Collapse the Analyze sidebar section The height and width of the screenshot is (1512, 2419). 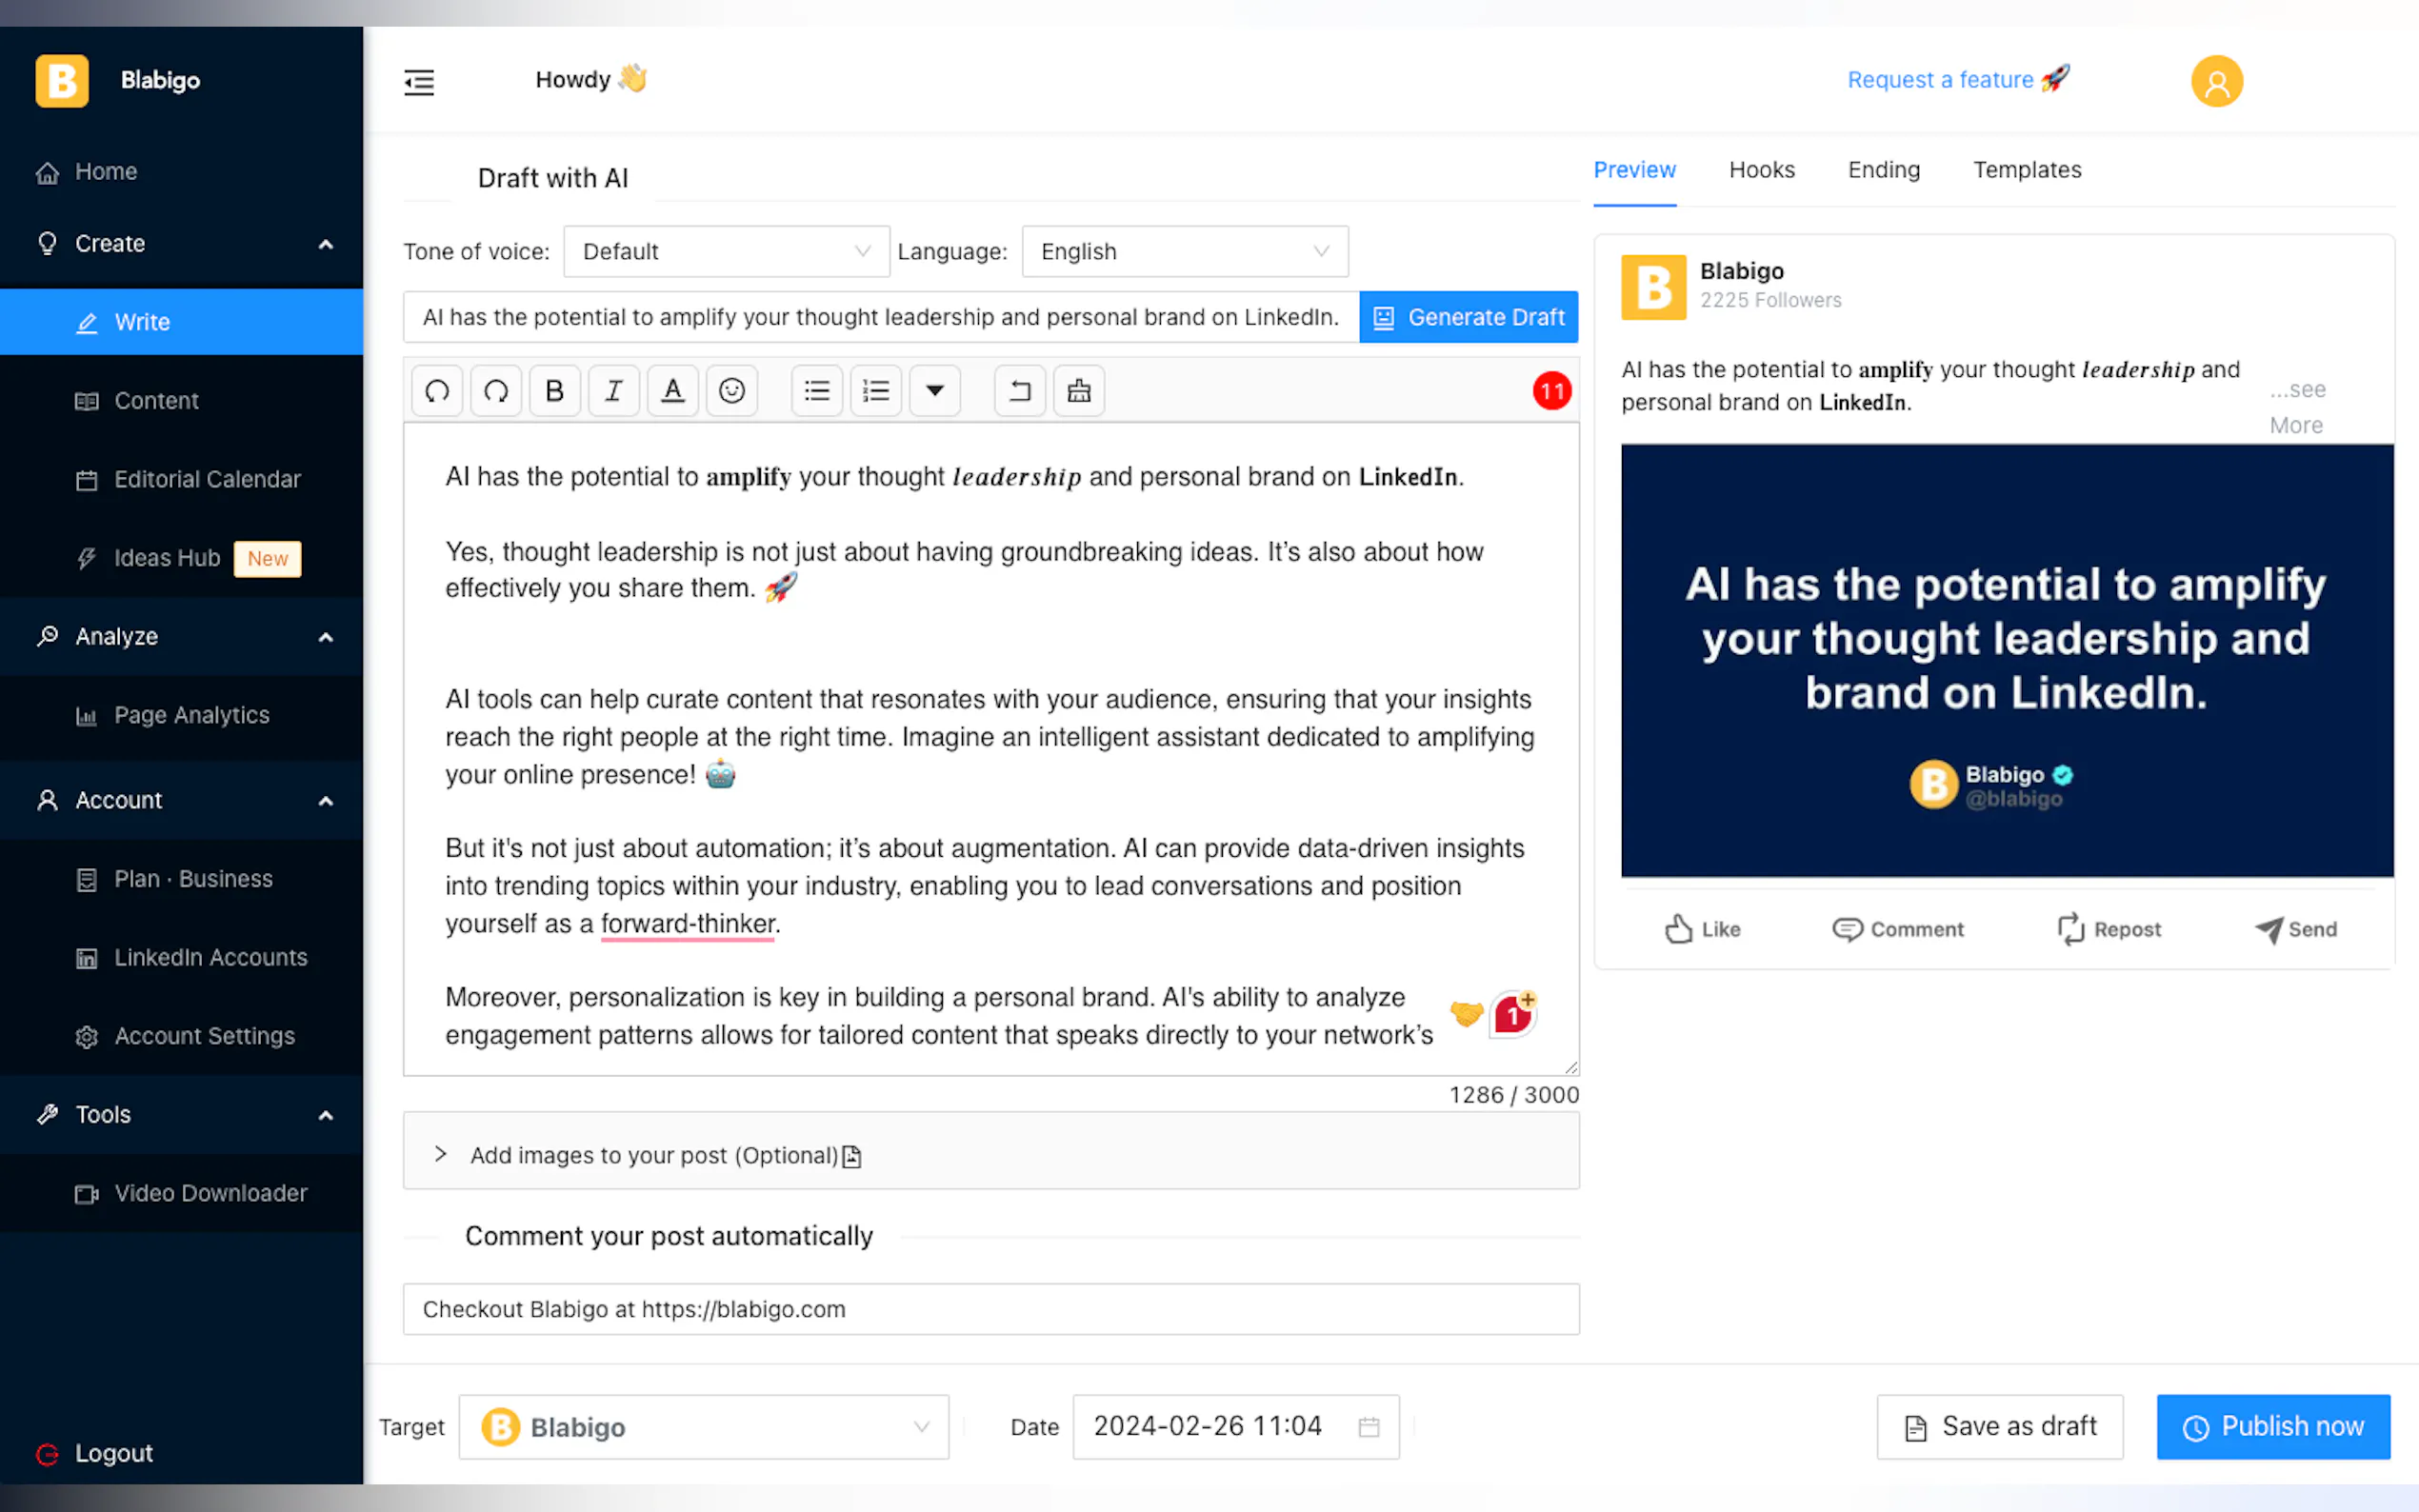pos(325,637)
